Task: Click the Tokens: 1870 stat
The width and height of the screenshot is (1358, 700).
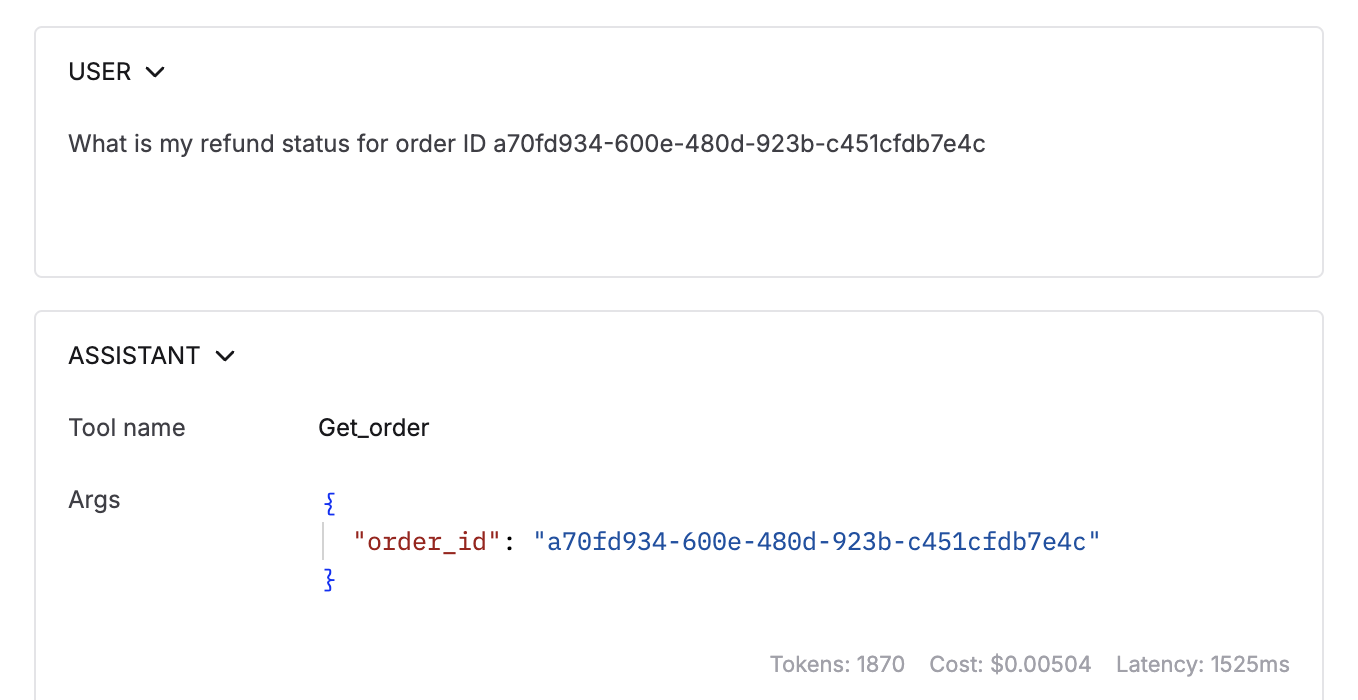Action: coord(837,664)
